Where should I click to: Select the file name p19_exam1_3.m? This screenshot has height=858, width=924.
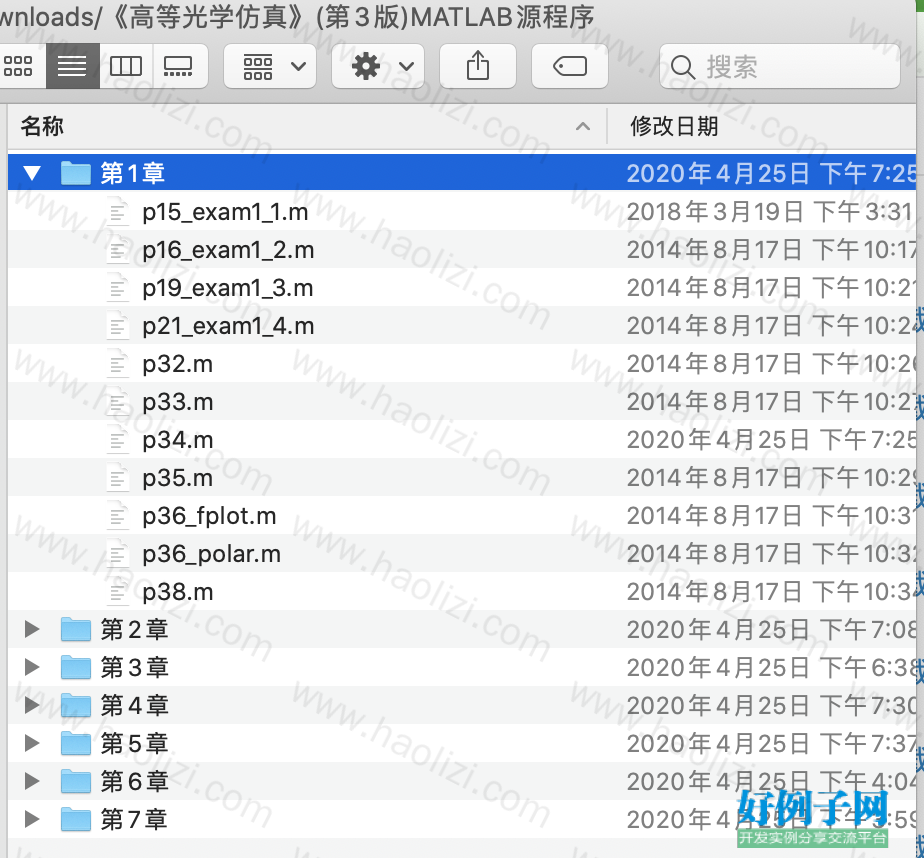[x=227, y=289]
